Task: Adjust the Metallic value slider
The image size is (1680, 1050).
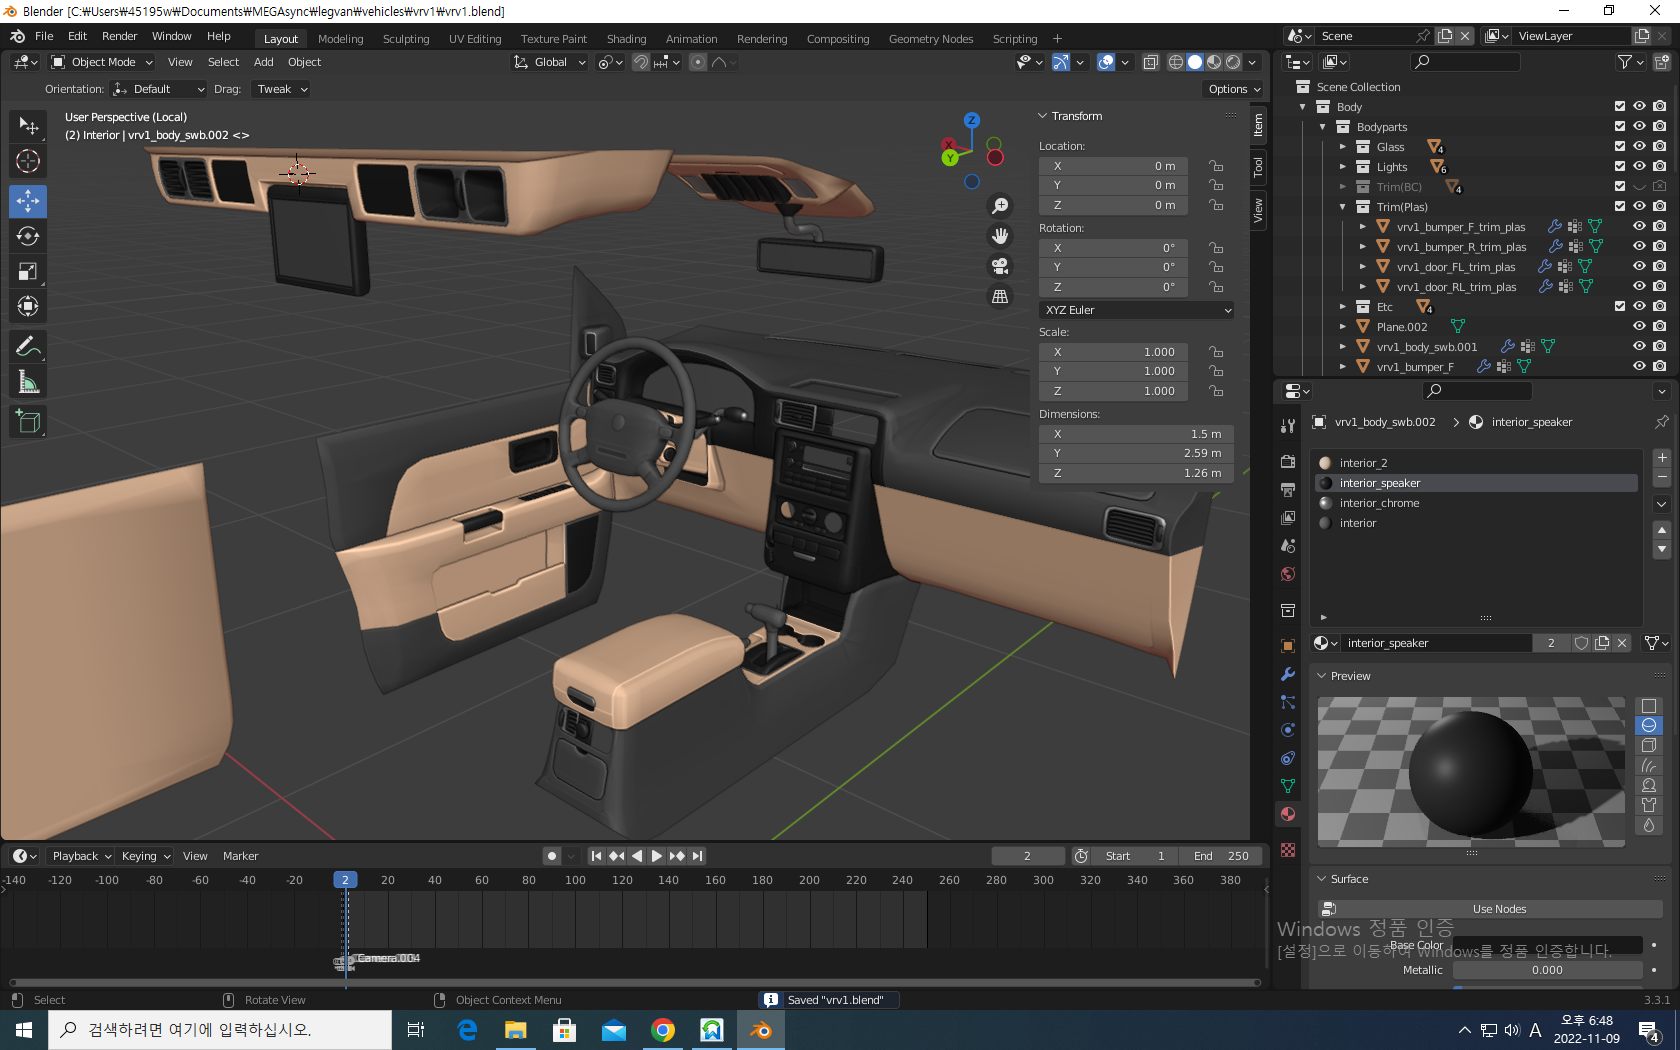Action: coord(1546,970)
